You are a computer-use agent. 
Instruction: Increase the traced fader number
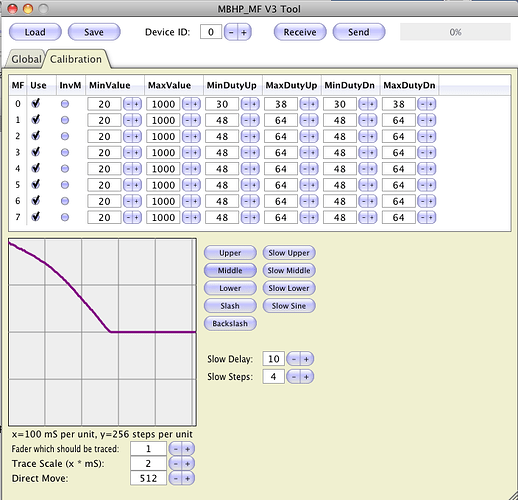click(x=188, y=449)
